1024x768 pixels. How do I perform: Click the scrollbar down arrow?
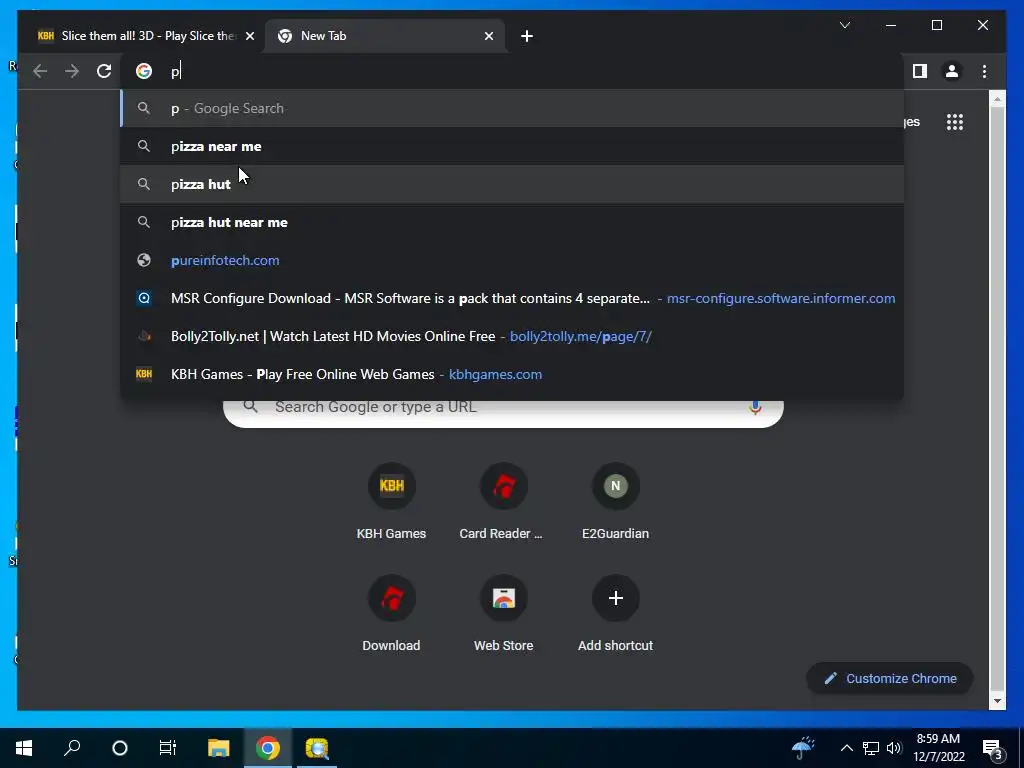tap(997, 701)
